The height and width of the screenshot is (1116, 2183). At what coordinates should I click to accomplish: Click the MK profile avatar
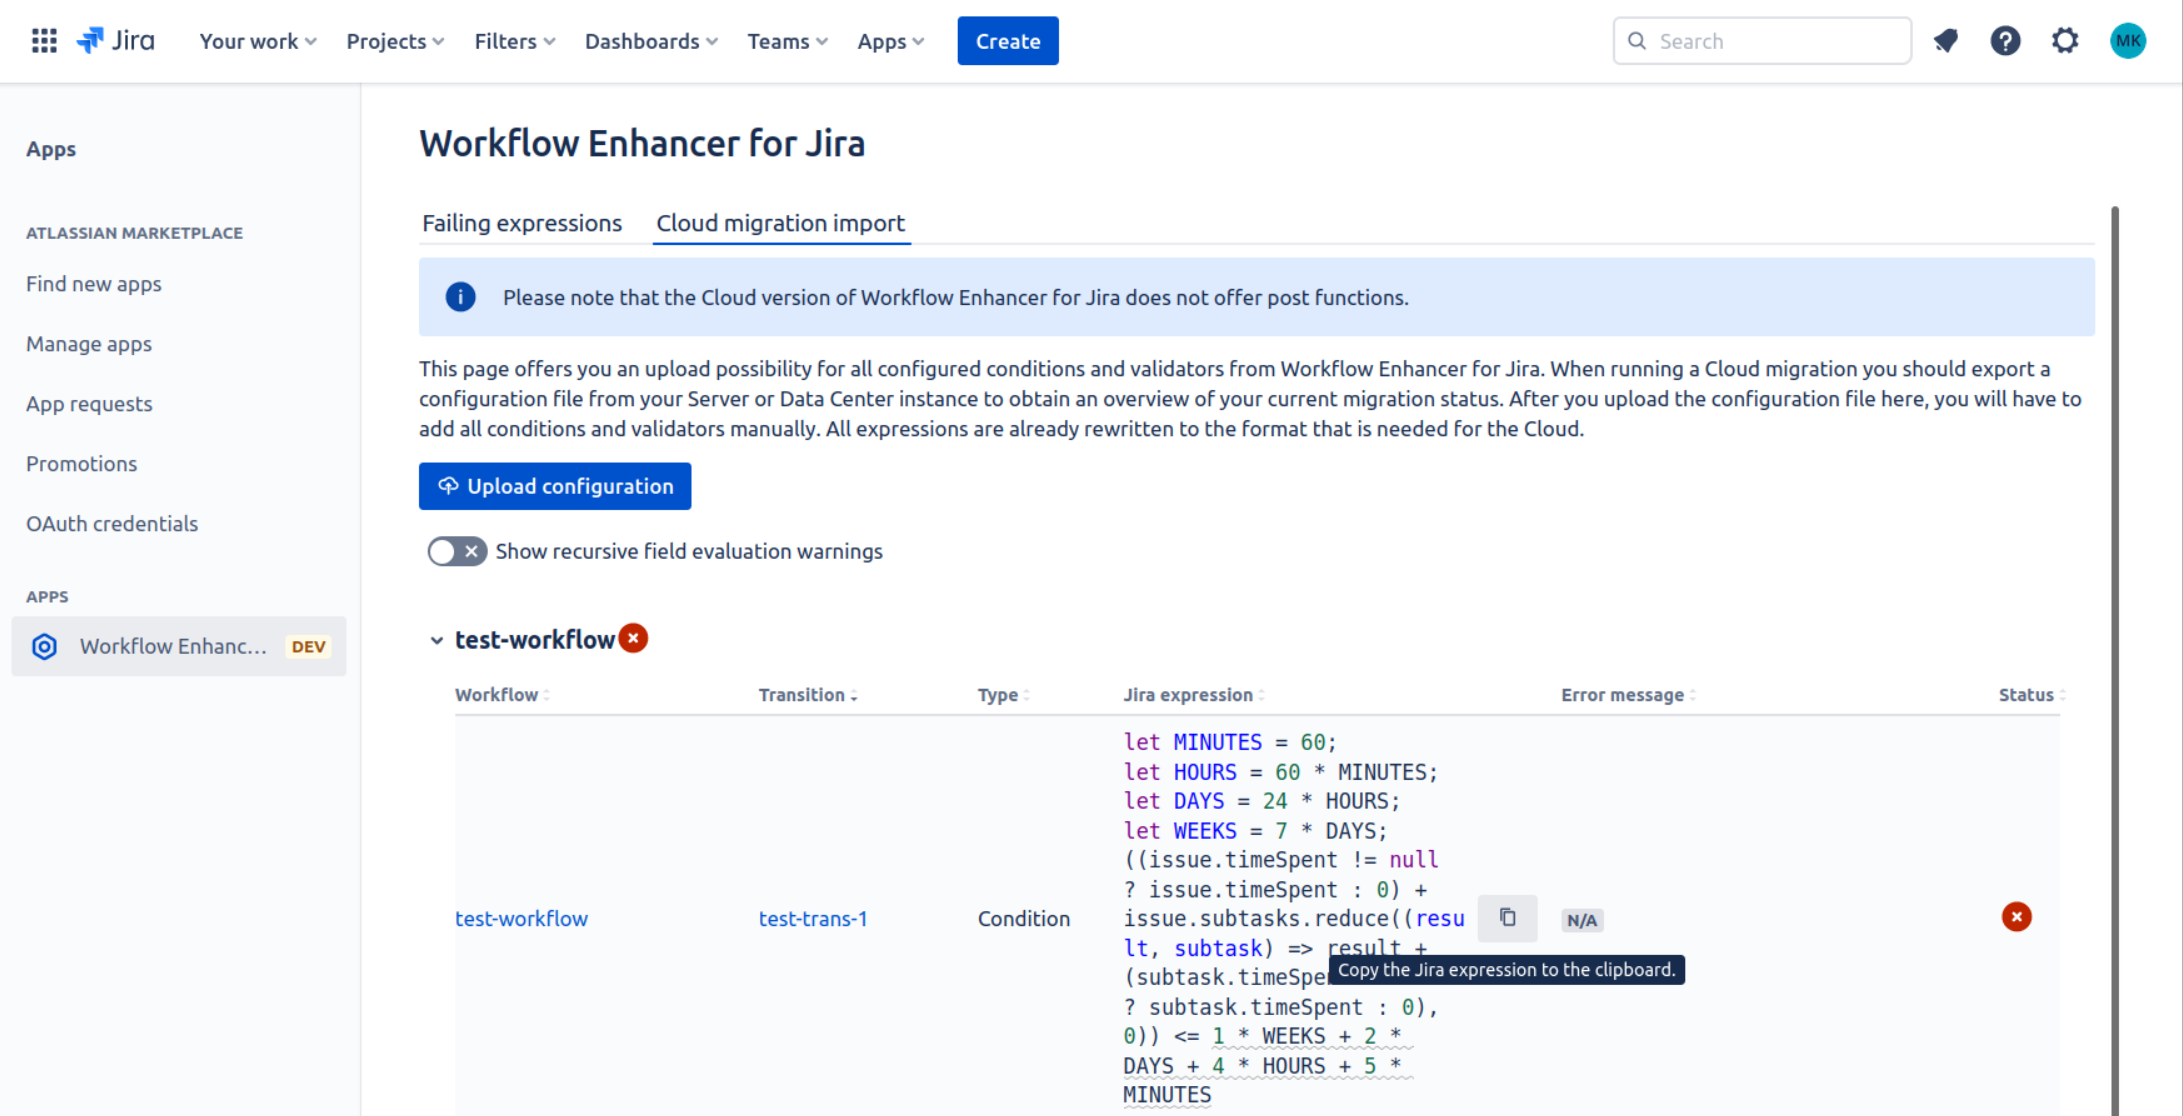(x=2127, y=41)
